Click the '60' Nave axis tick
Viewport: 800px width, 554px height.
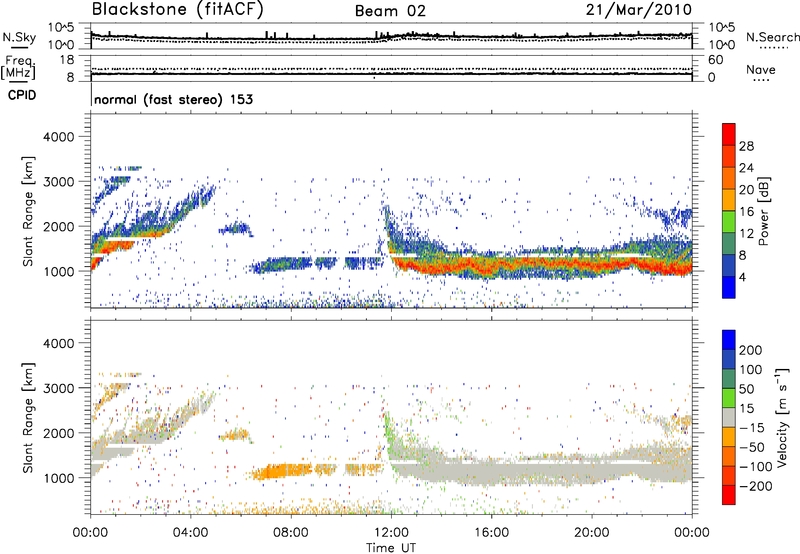(715, 60)
